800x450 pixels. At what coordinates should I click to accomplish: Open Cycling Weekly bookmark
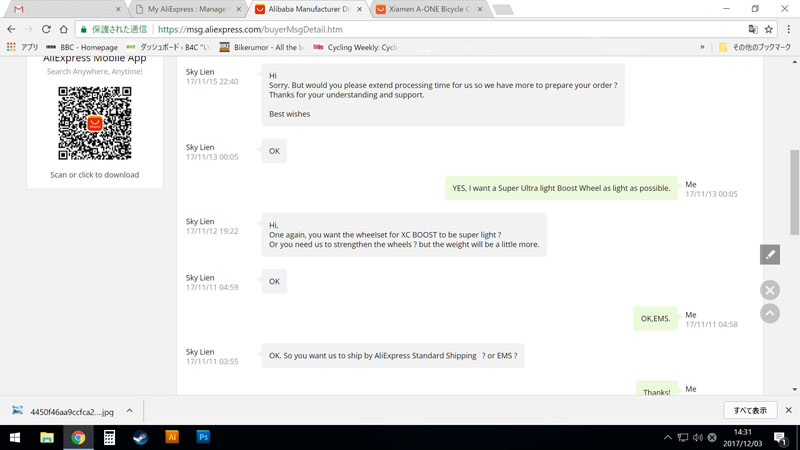356,47
